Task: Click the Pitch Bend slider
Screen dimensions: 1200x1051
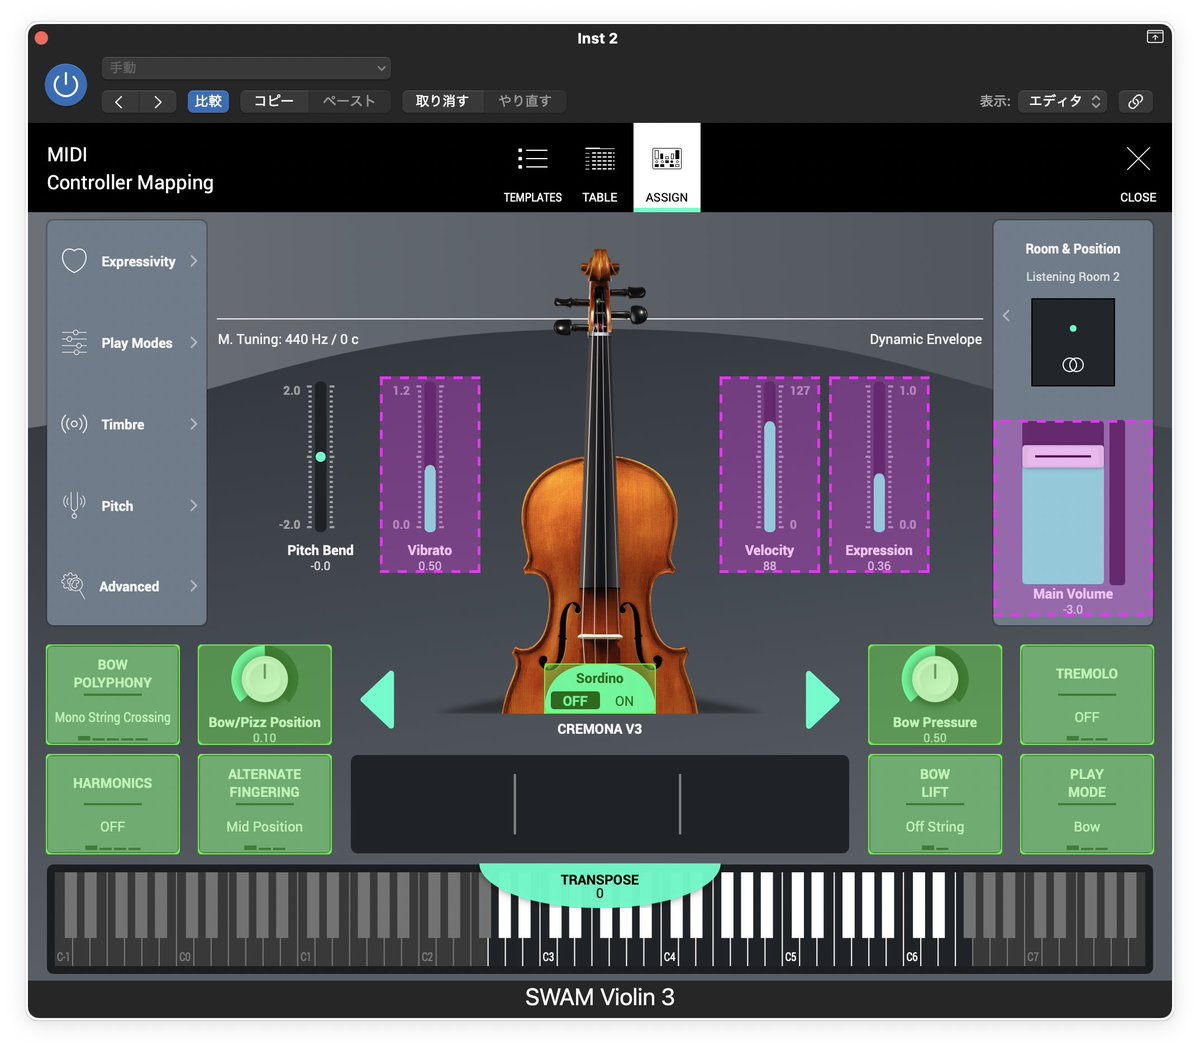Action: (320, 457)
